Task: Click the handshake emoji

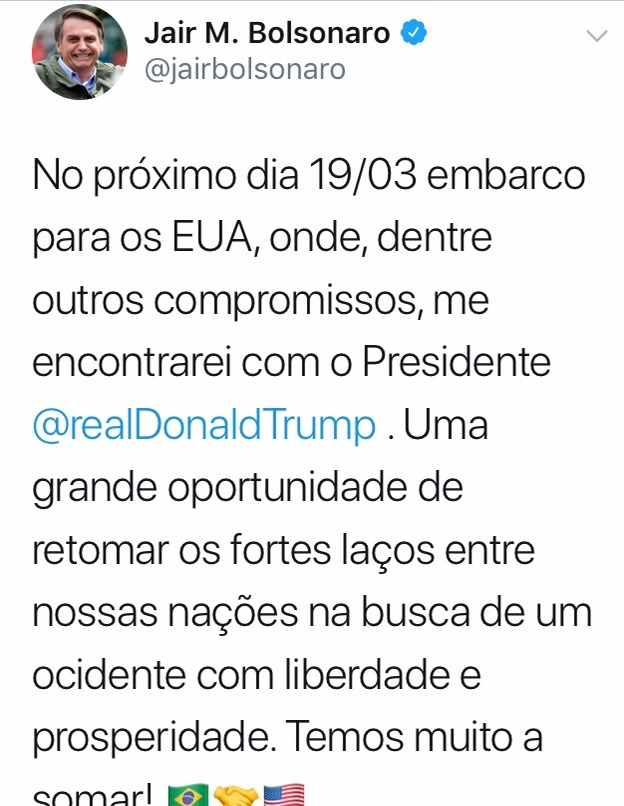Action: pyautogui.click(x=236, y=796)
